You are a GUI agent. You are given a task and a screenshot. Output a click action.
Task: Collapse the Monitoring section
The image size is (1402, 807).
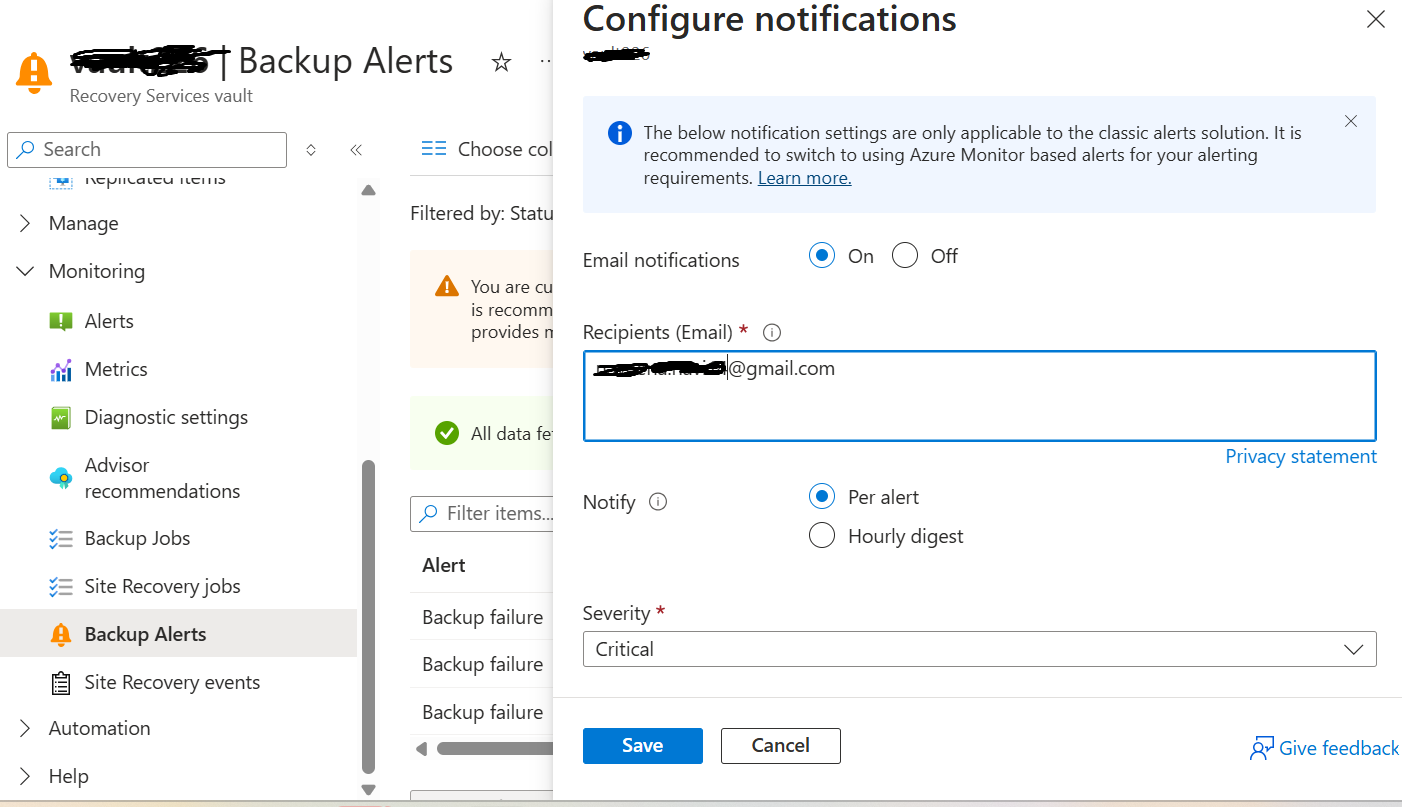(x=25, y=271)
